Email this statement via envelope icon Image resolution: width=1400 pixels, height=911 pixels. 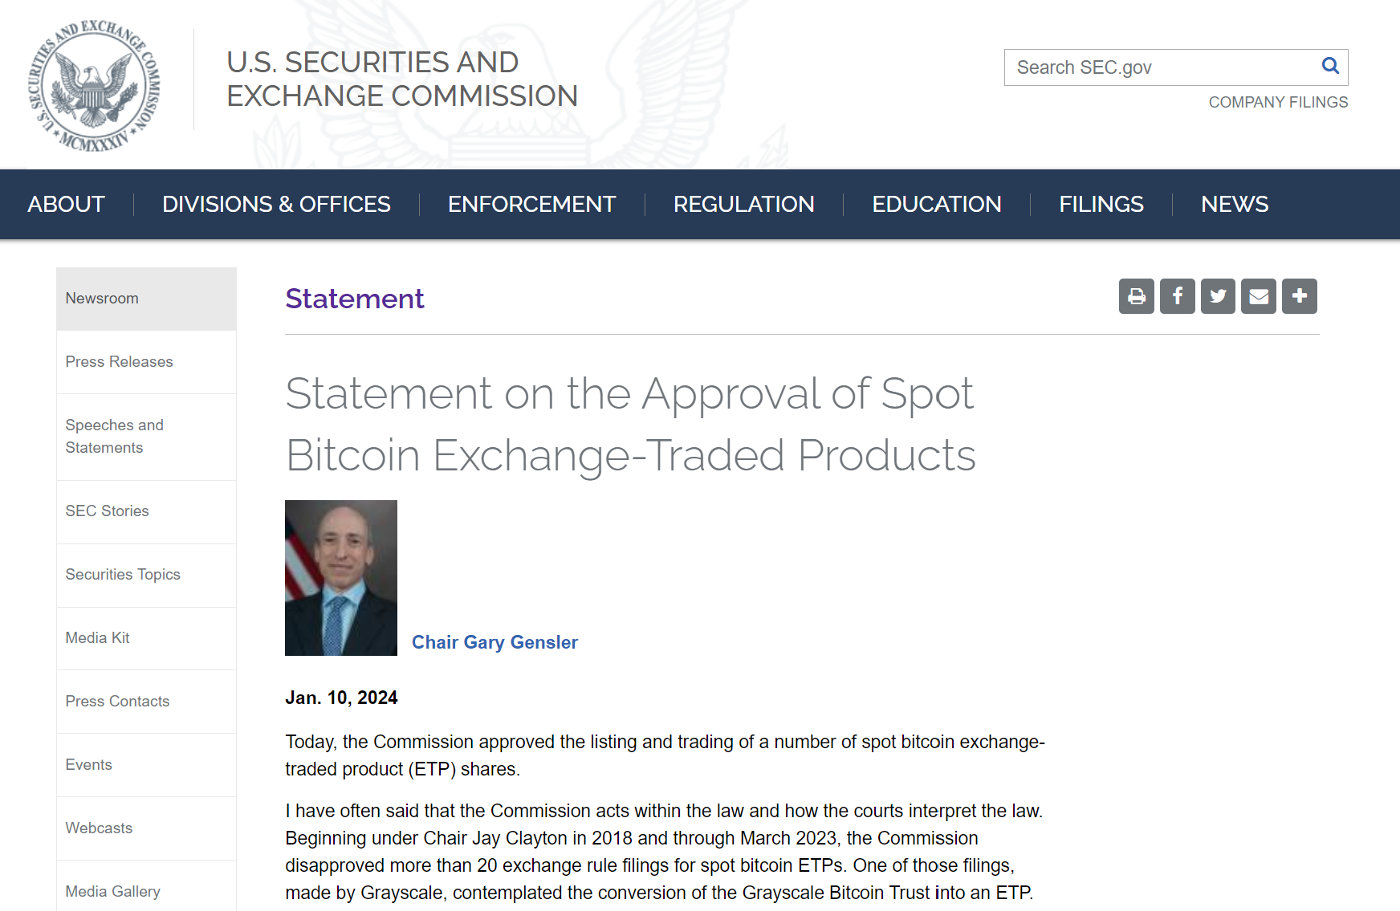[1259, 296]
